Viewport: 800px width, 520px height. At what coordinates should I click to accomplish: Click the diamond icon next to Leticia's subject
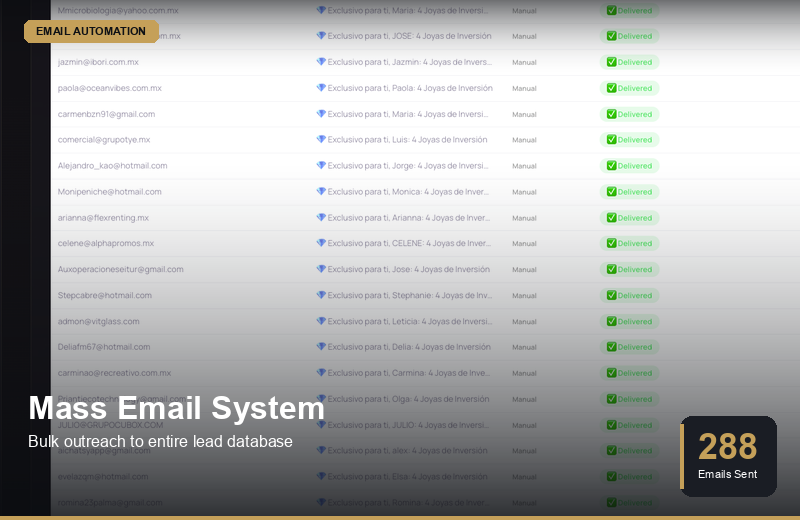(321, 321)
